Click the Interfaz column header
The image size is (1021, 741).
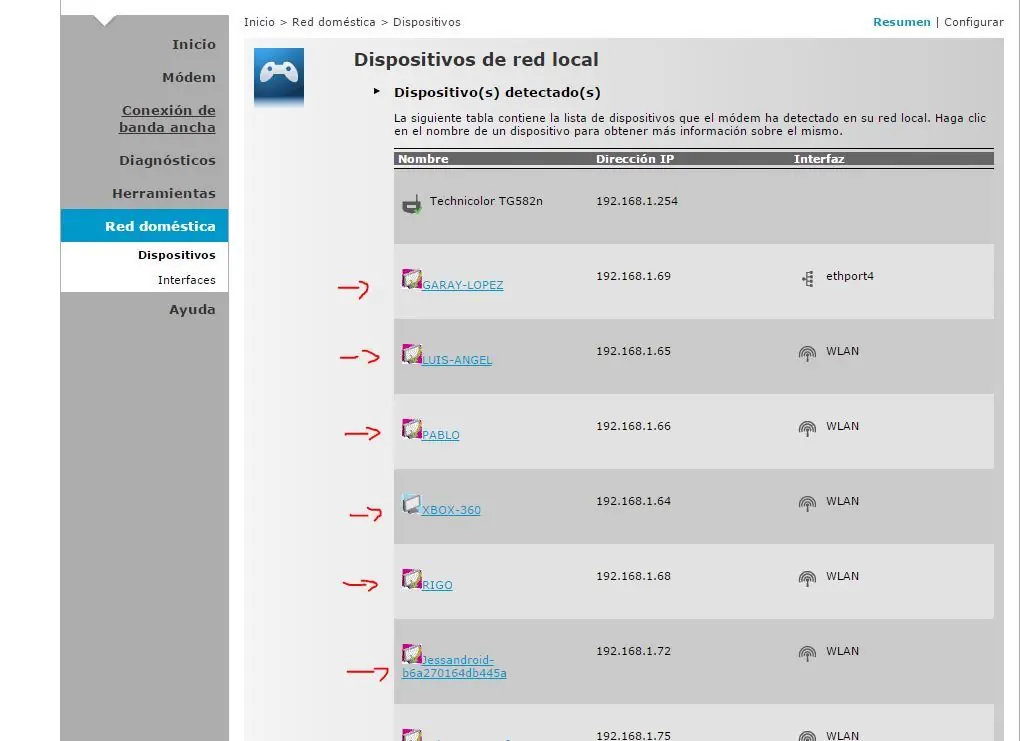pyautogui.click(x=818, y=159)
